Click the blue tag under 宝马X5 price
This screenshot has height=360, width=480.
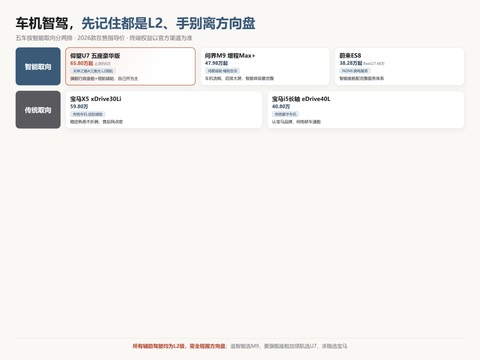[88, 114]
